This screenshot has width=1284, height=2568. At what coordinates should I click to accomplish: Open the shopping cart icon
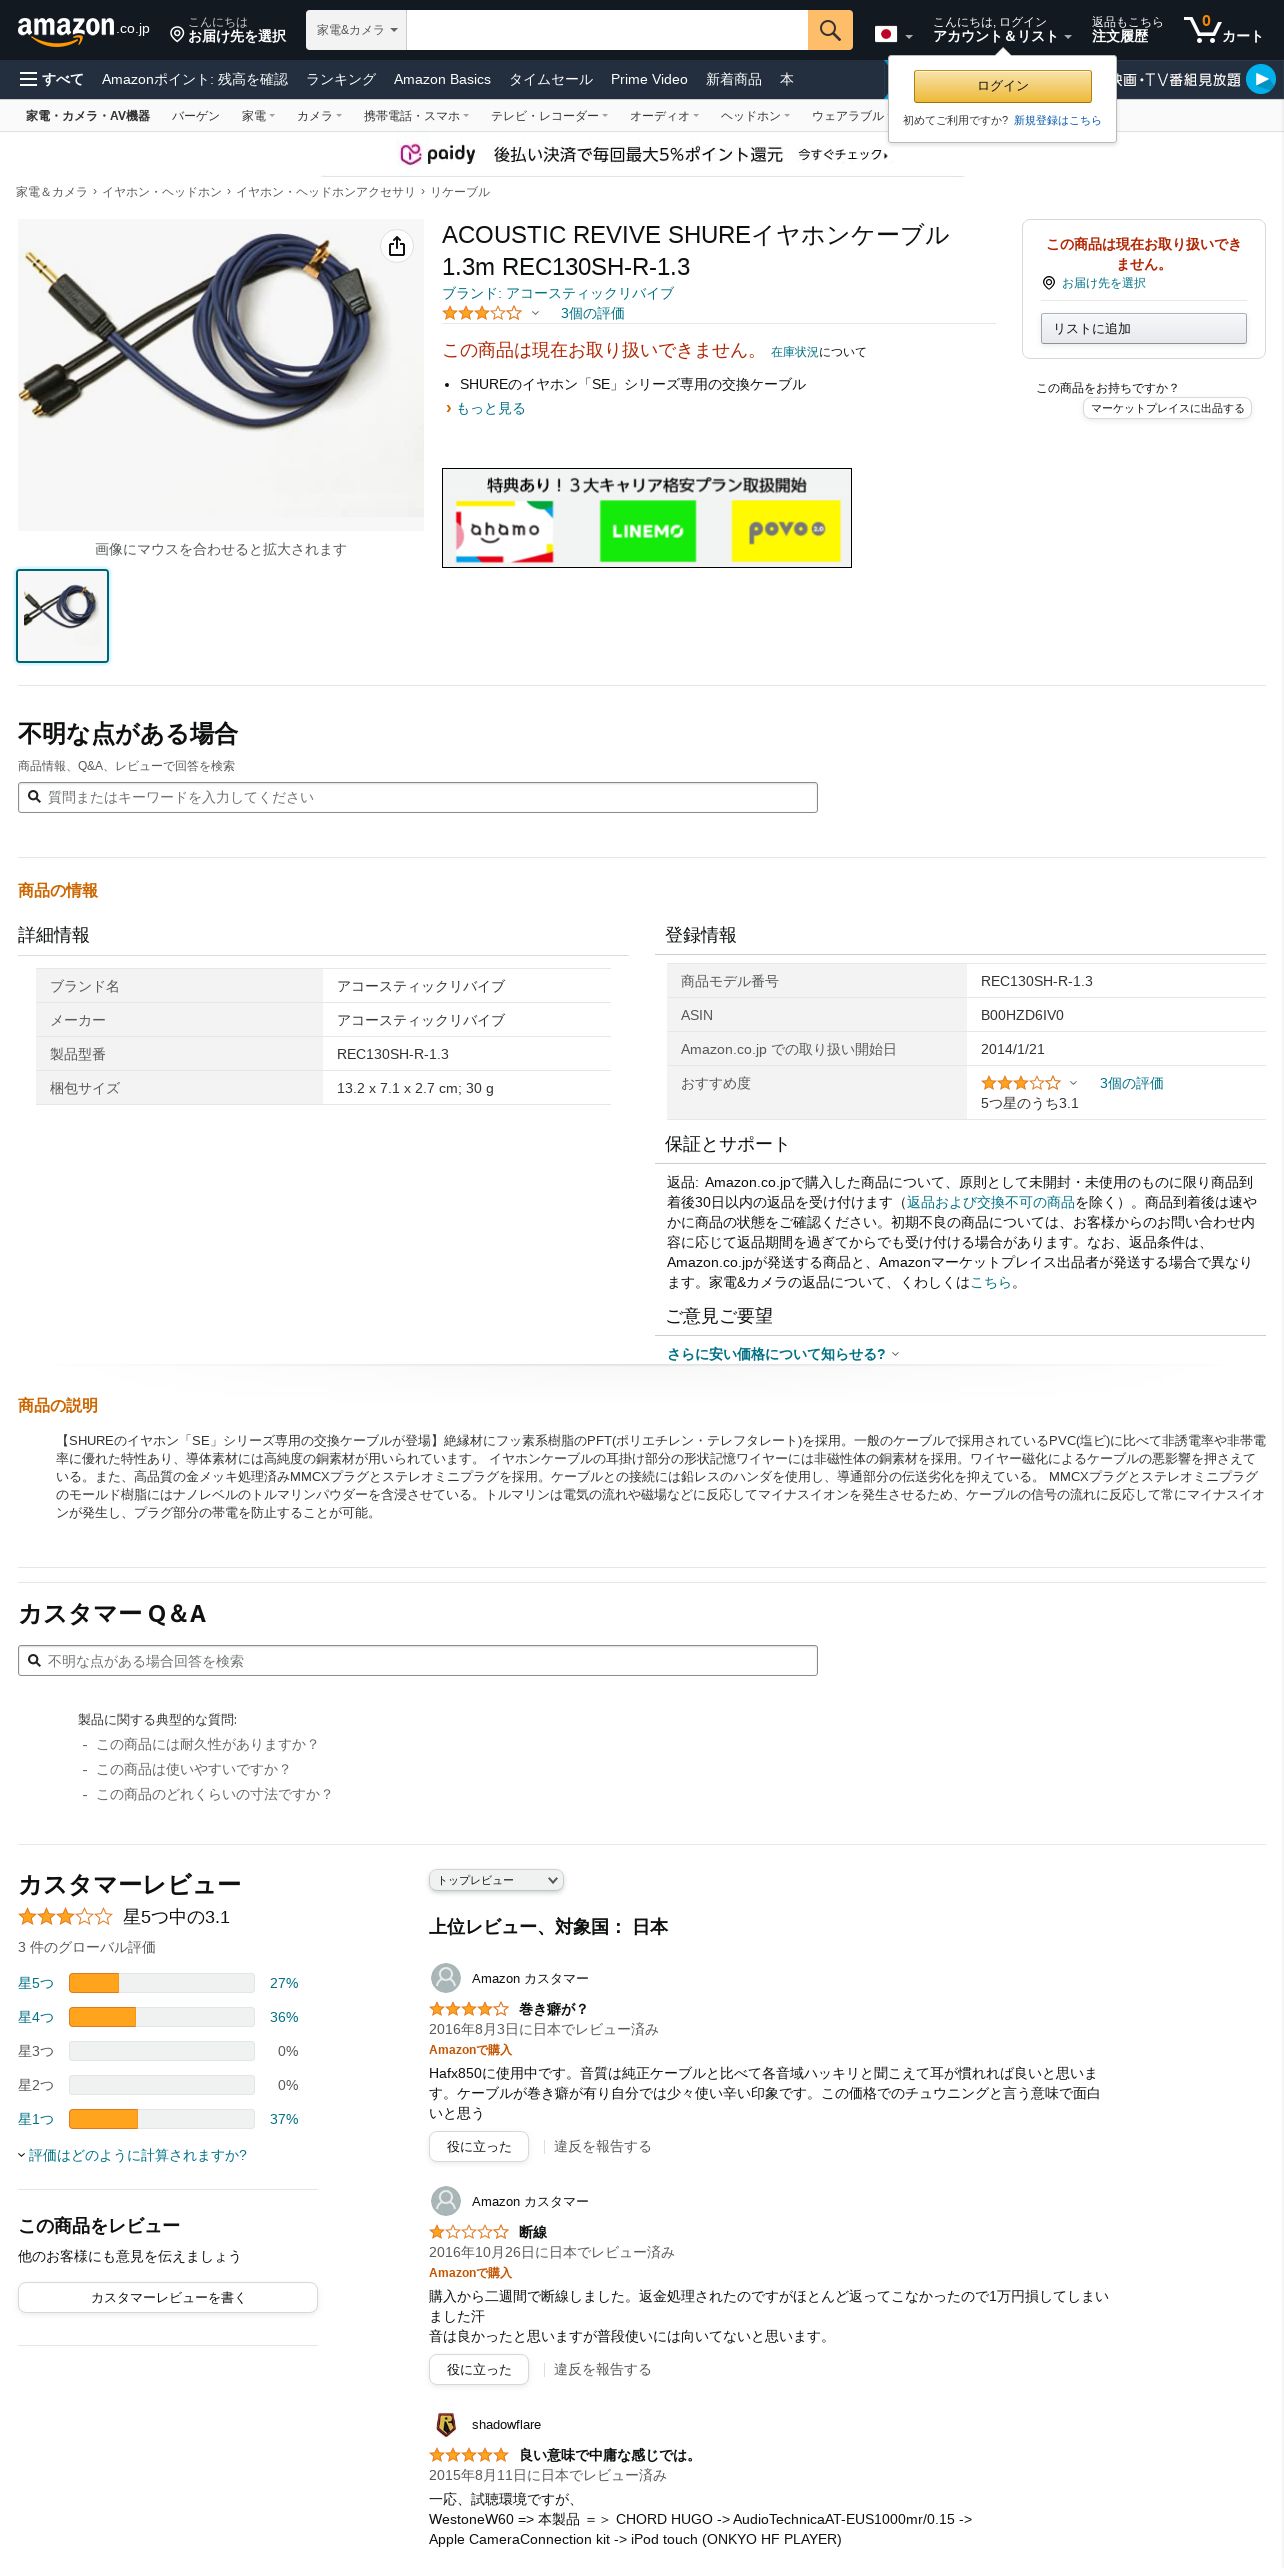tap(1224, 30)
